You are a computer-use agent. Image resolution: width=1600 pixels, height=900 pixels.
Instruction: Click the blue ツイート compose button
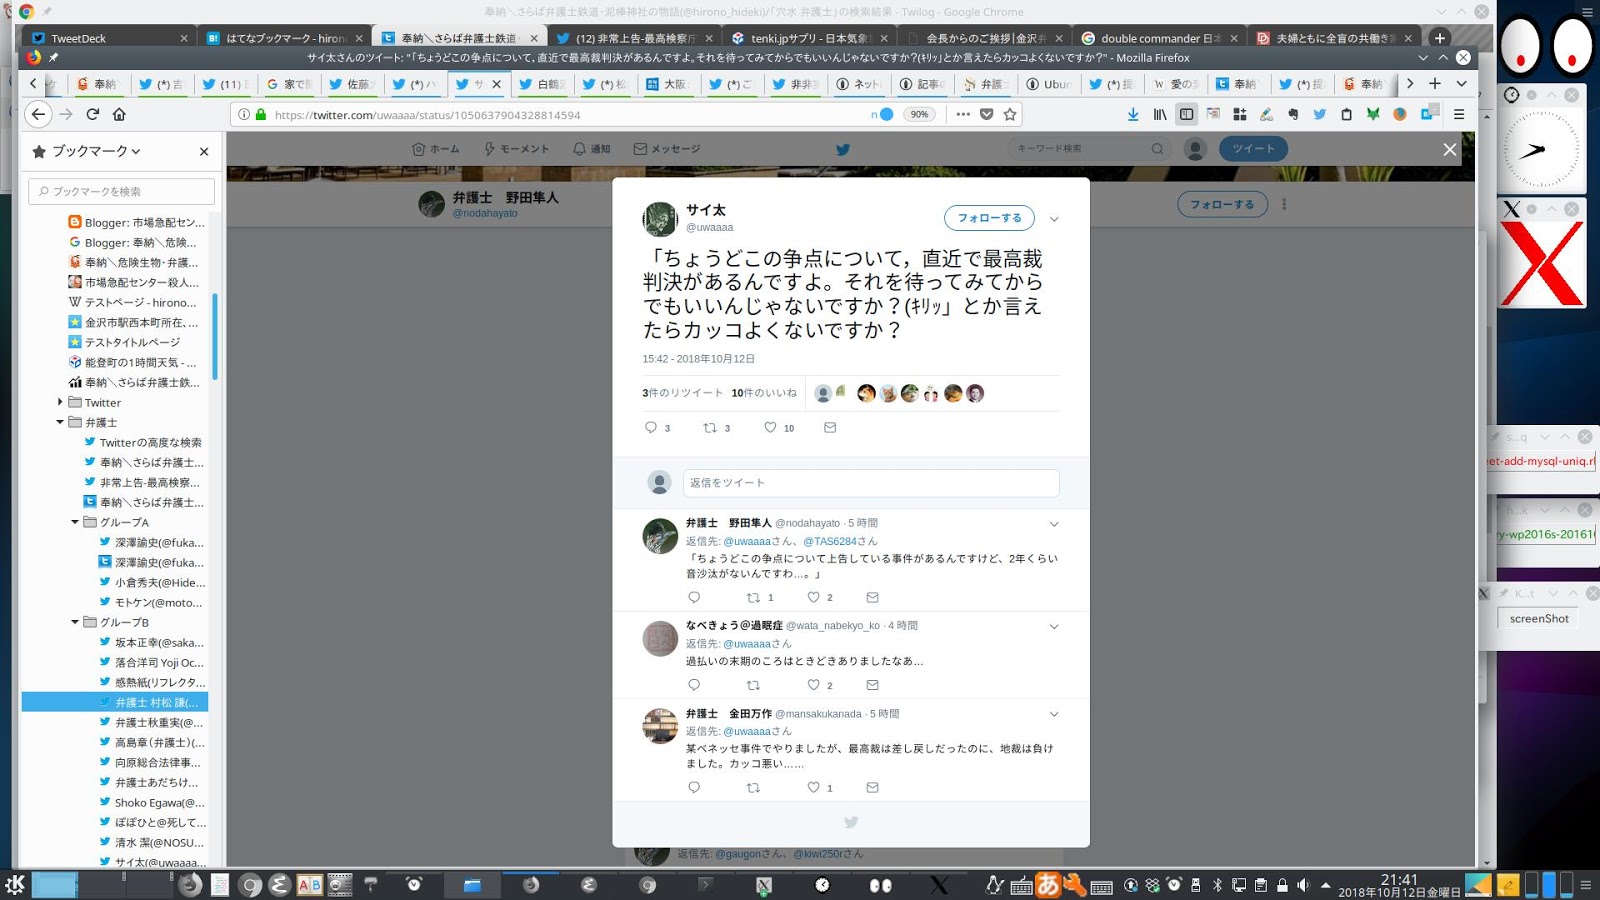click(x=1253, y=149)
